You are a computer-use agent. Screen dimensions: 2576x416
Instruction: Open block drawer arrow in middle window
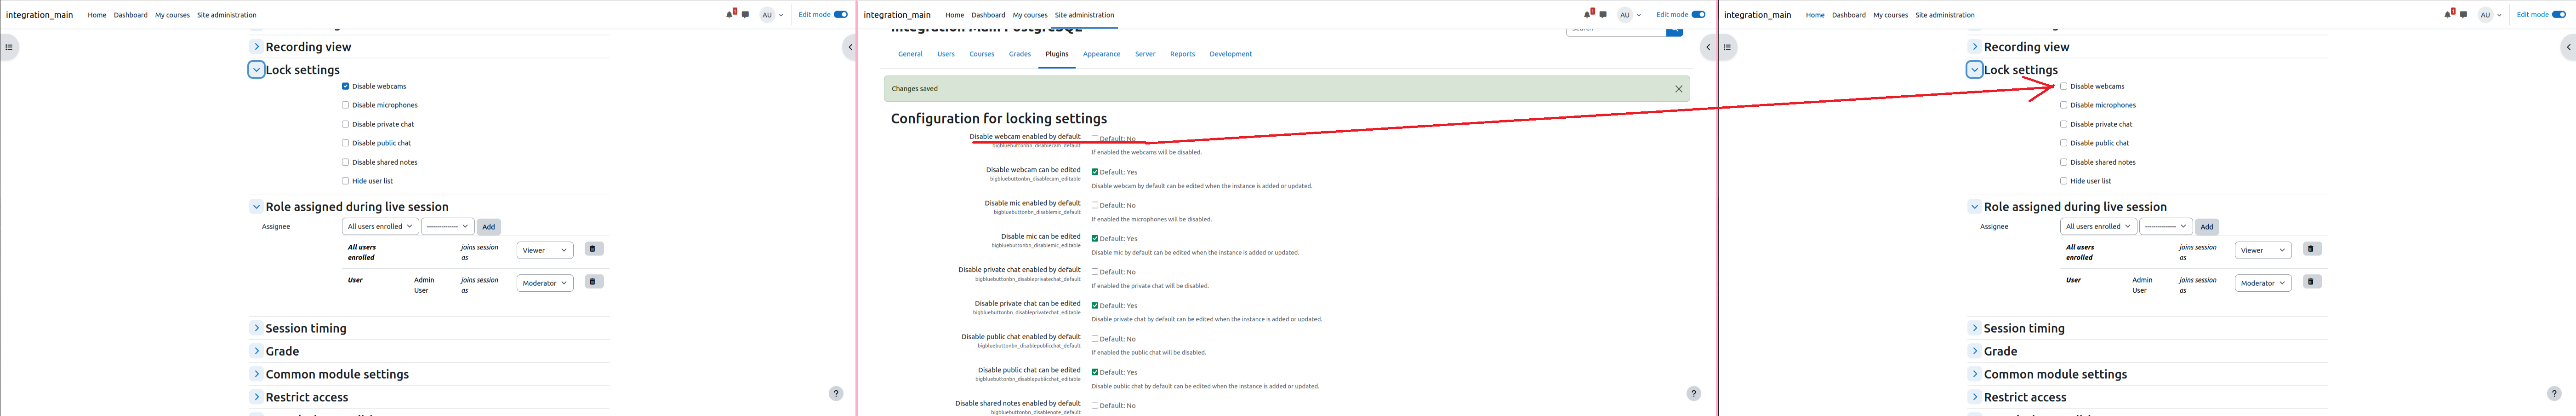[x=1708, y=47]
